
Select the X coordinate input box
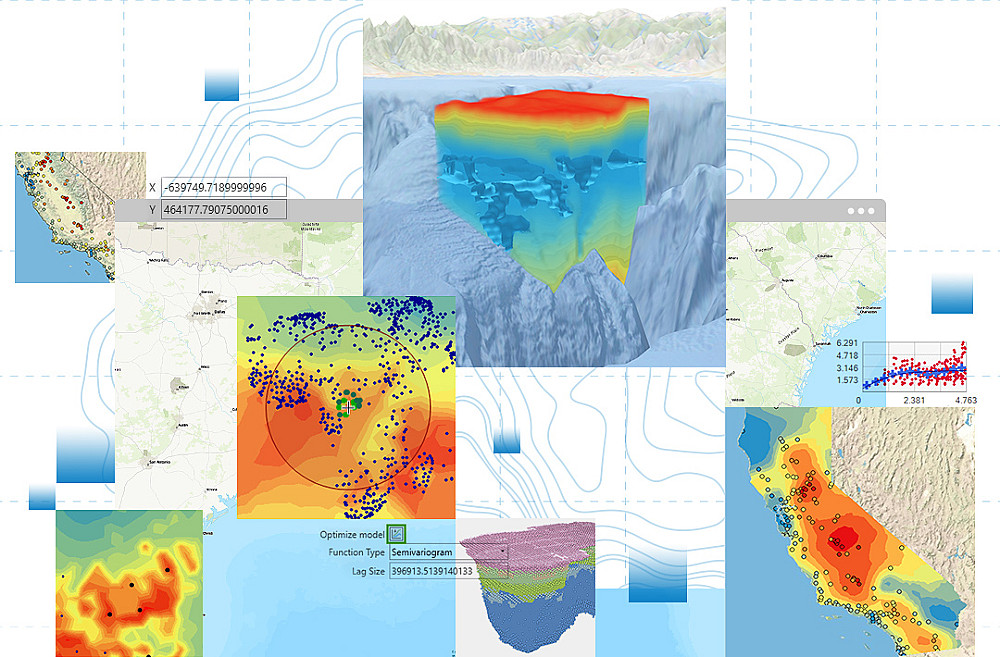coord(224,188)
